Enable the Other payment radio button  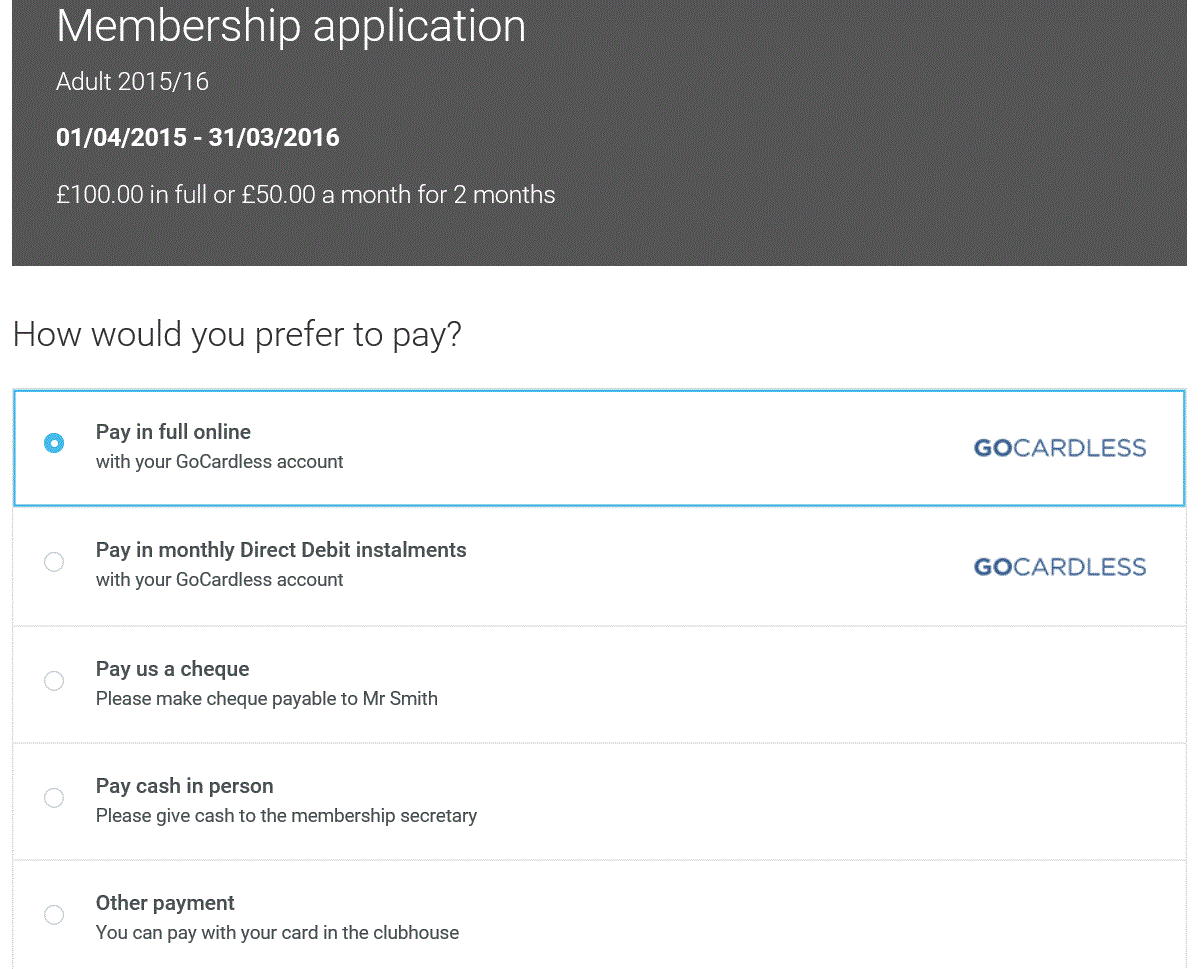[54, 915]
